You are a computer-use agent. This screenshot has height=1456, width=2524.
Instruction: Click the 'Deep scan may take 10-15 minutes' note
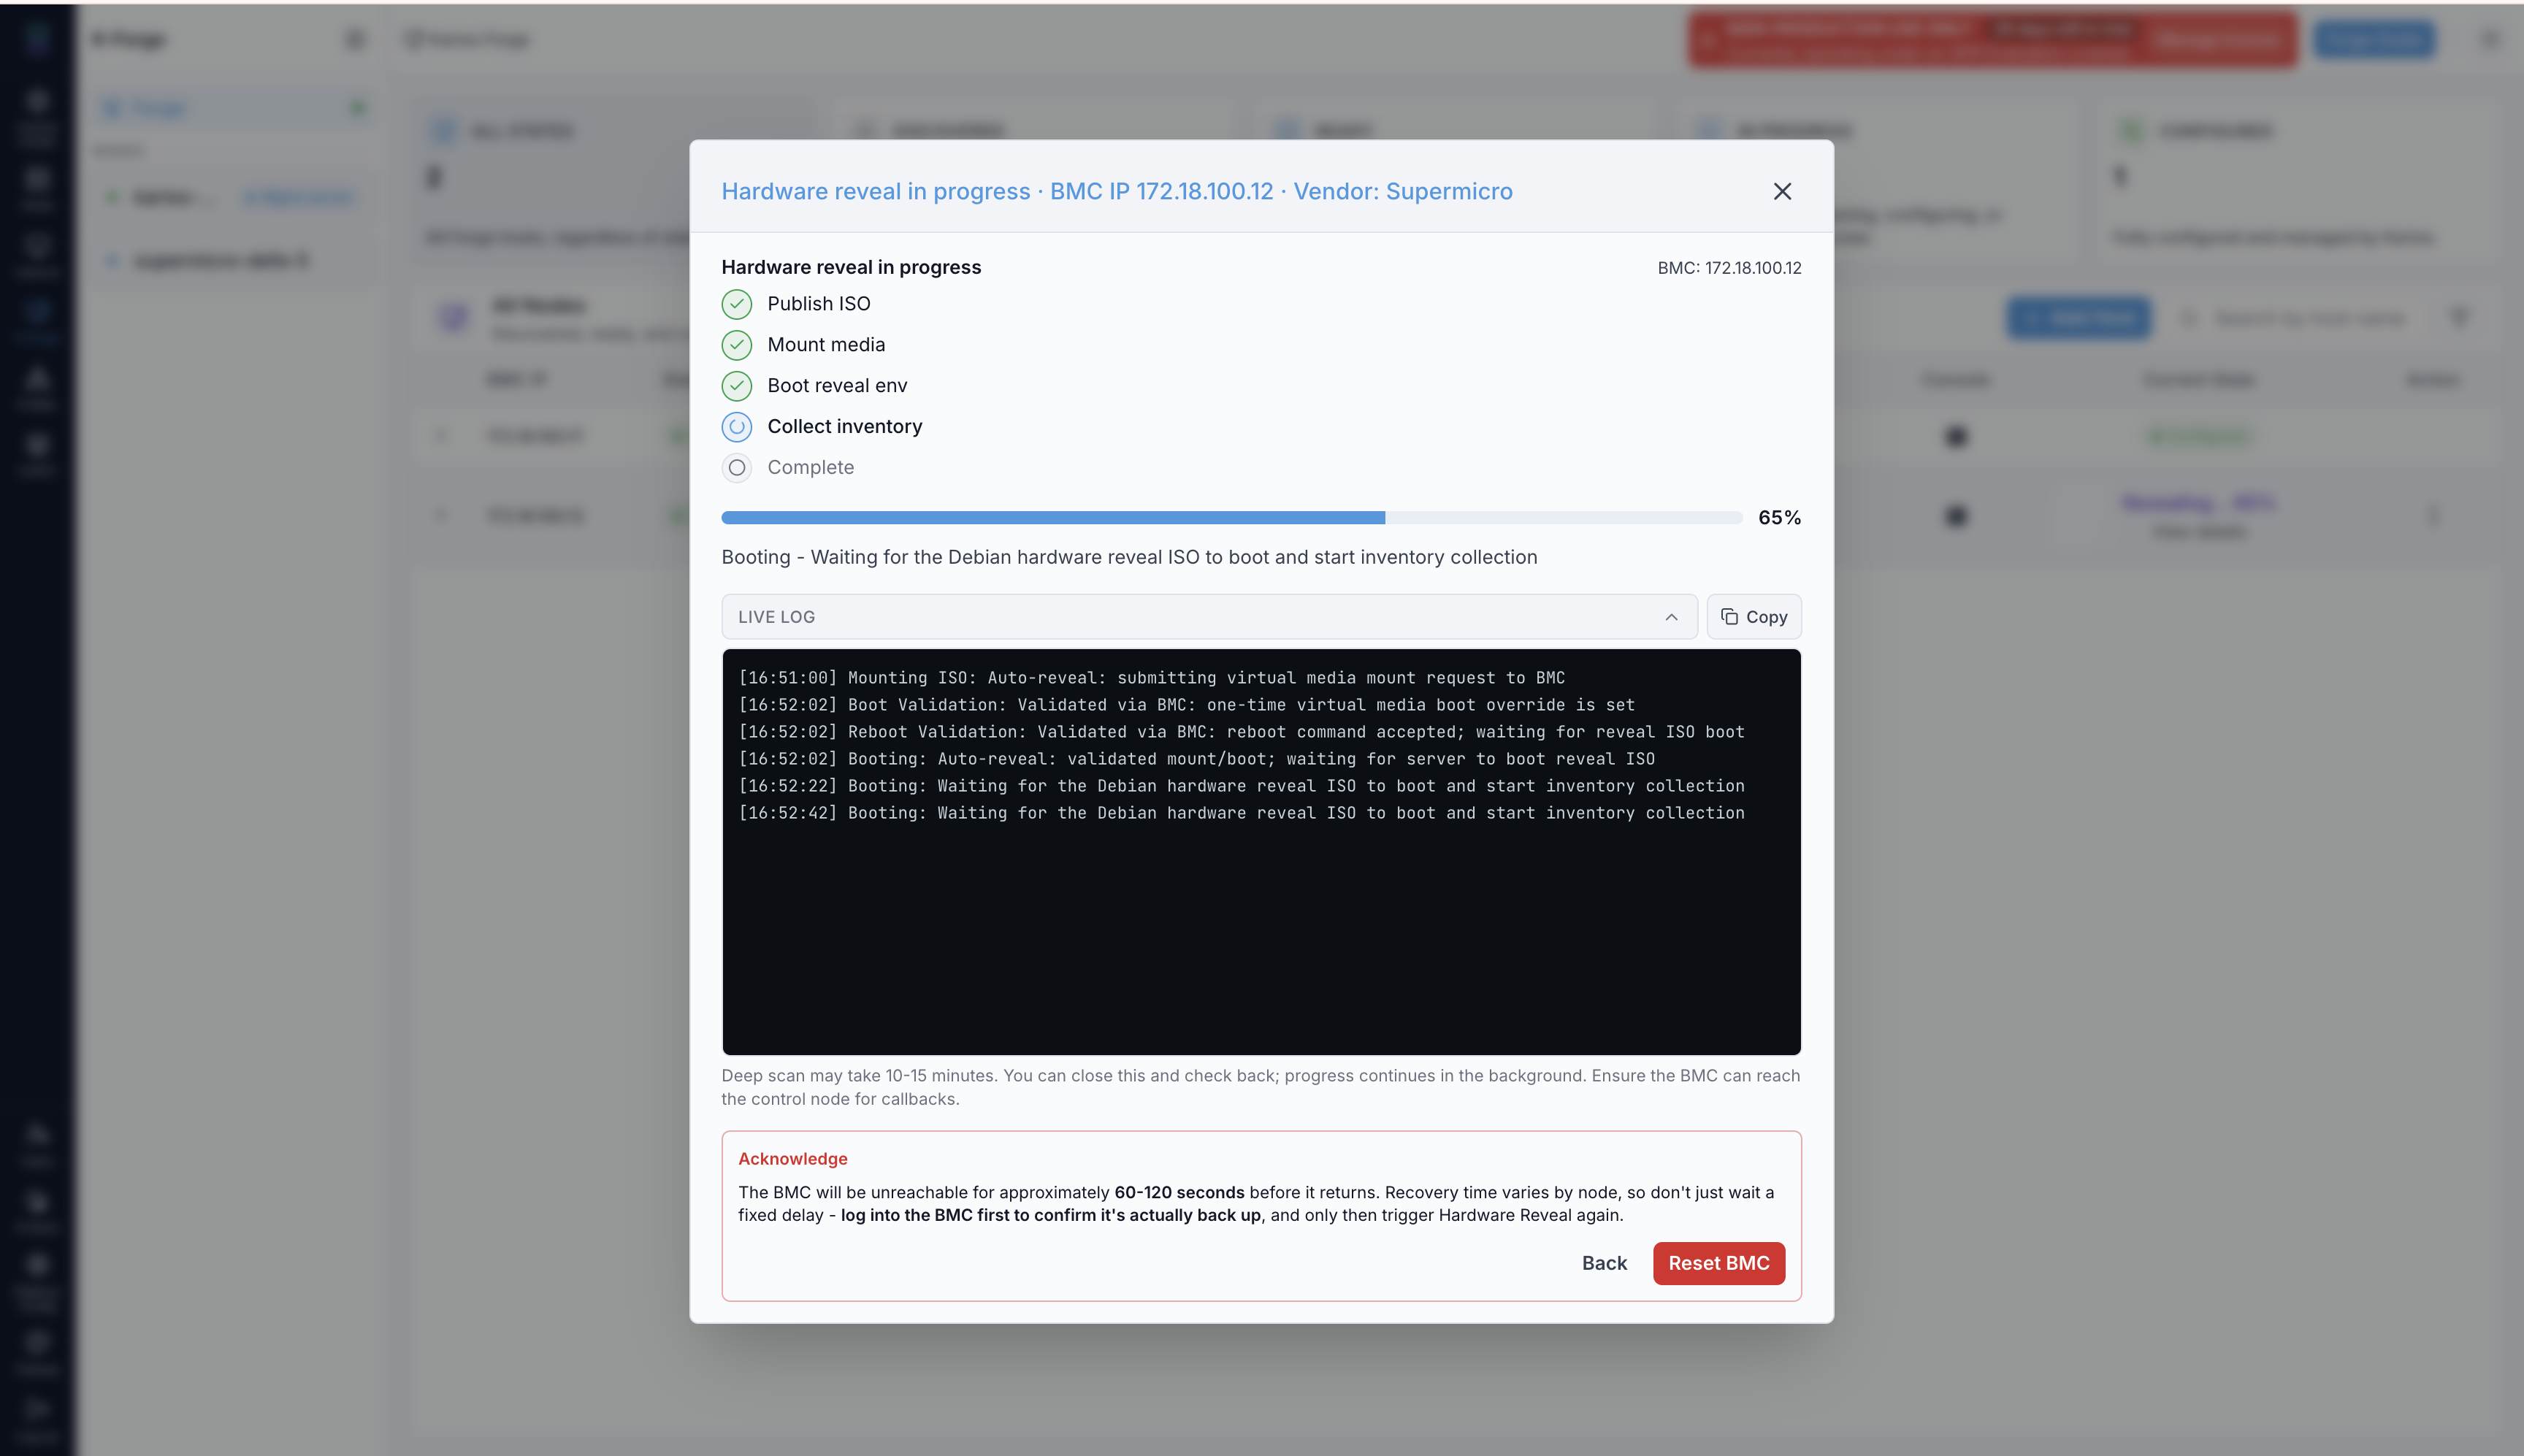point(1261,1087)
